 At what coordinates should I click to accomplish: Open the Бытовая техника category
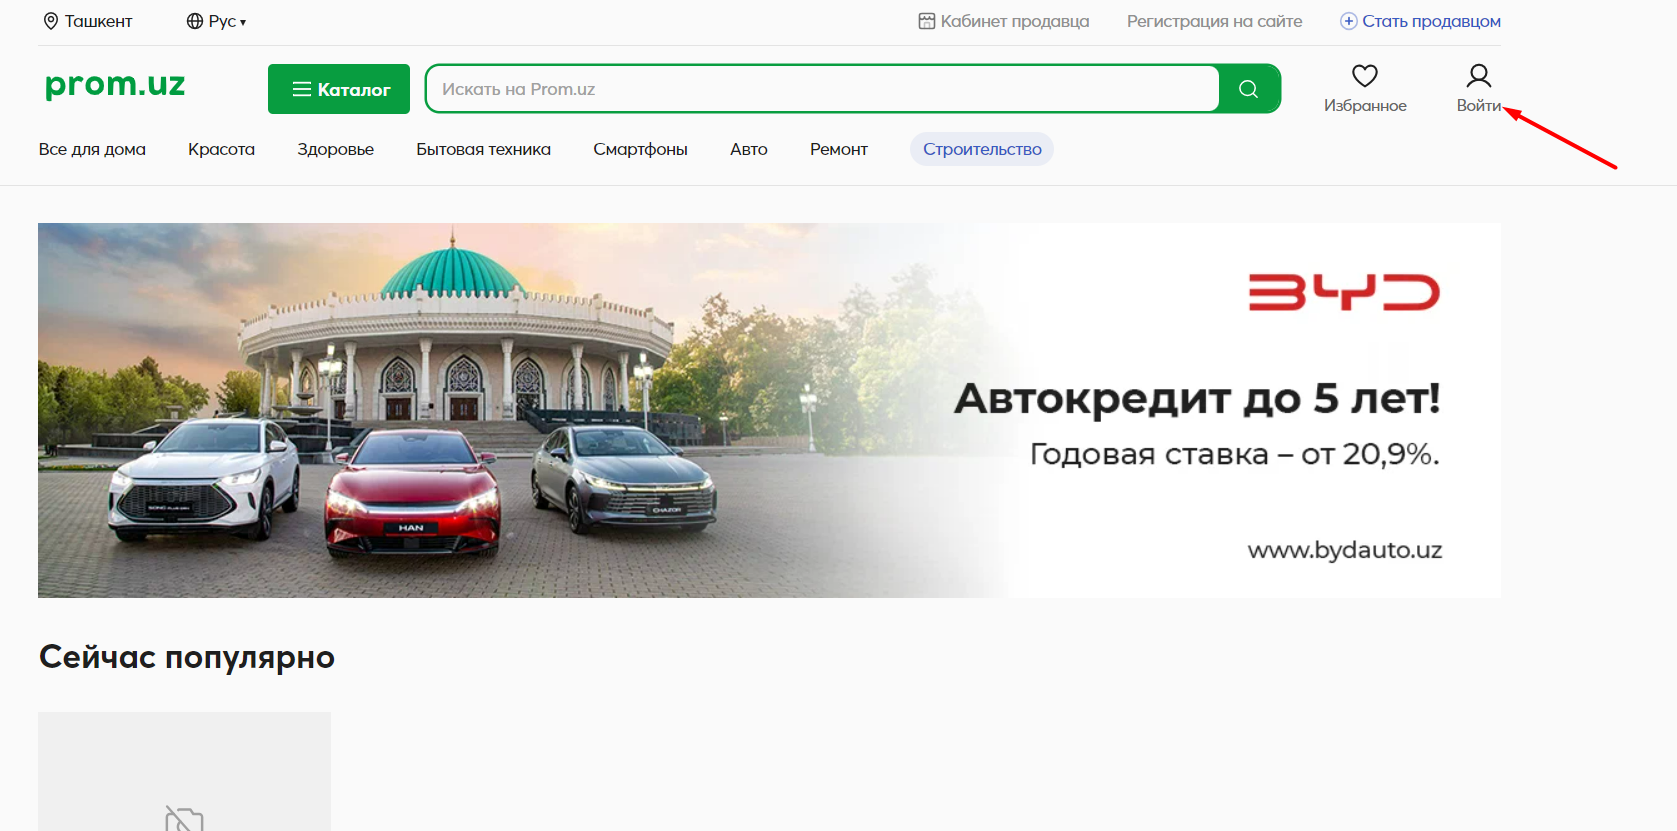pyautogui.click(x=483, y=149)
